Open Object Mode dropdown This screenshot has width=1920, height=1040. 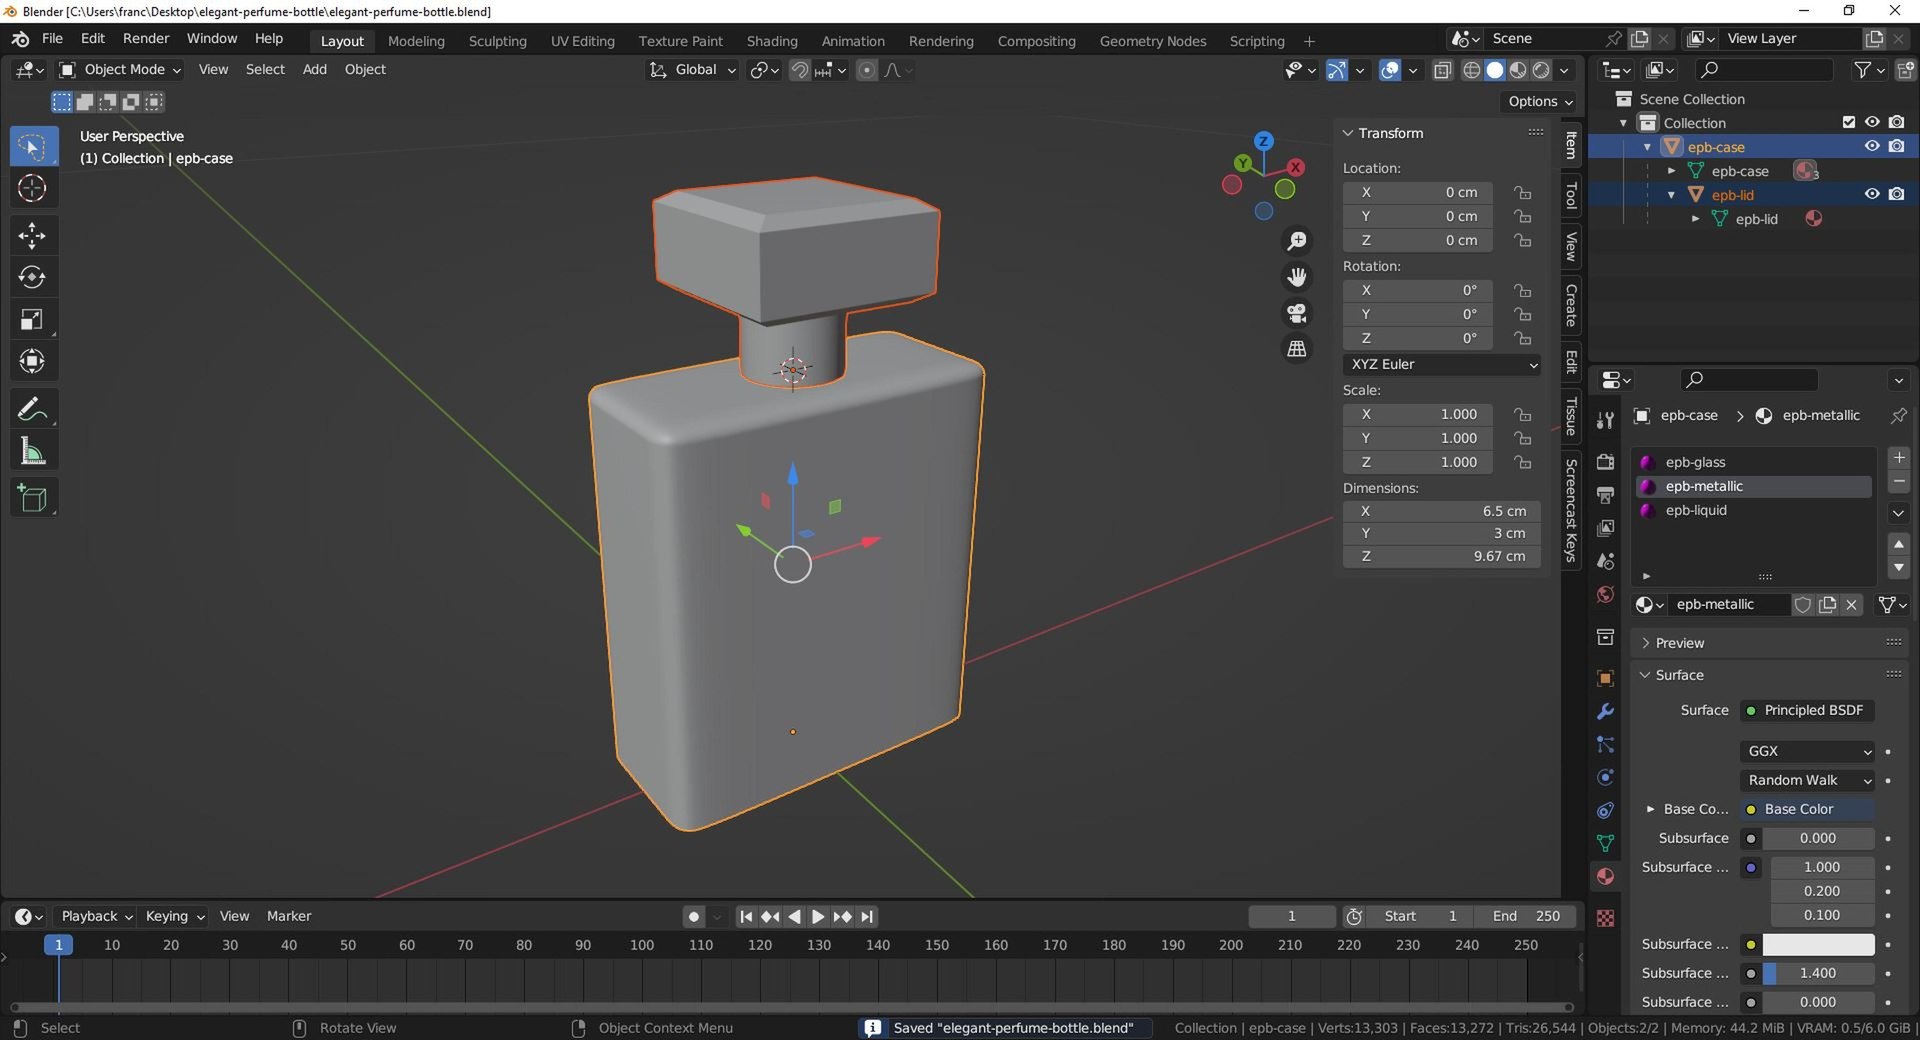click(x=120, y=69)
